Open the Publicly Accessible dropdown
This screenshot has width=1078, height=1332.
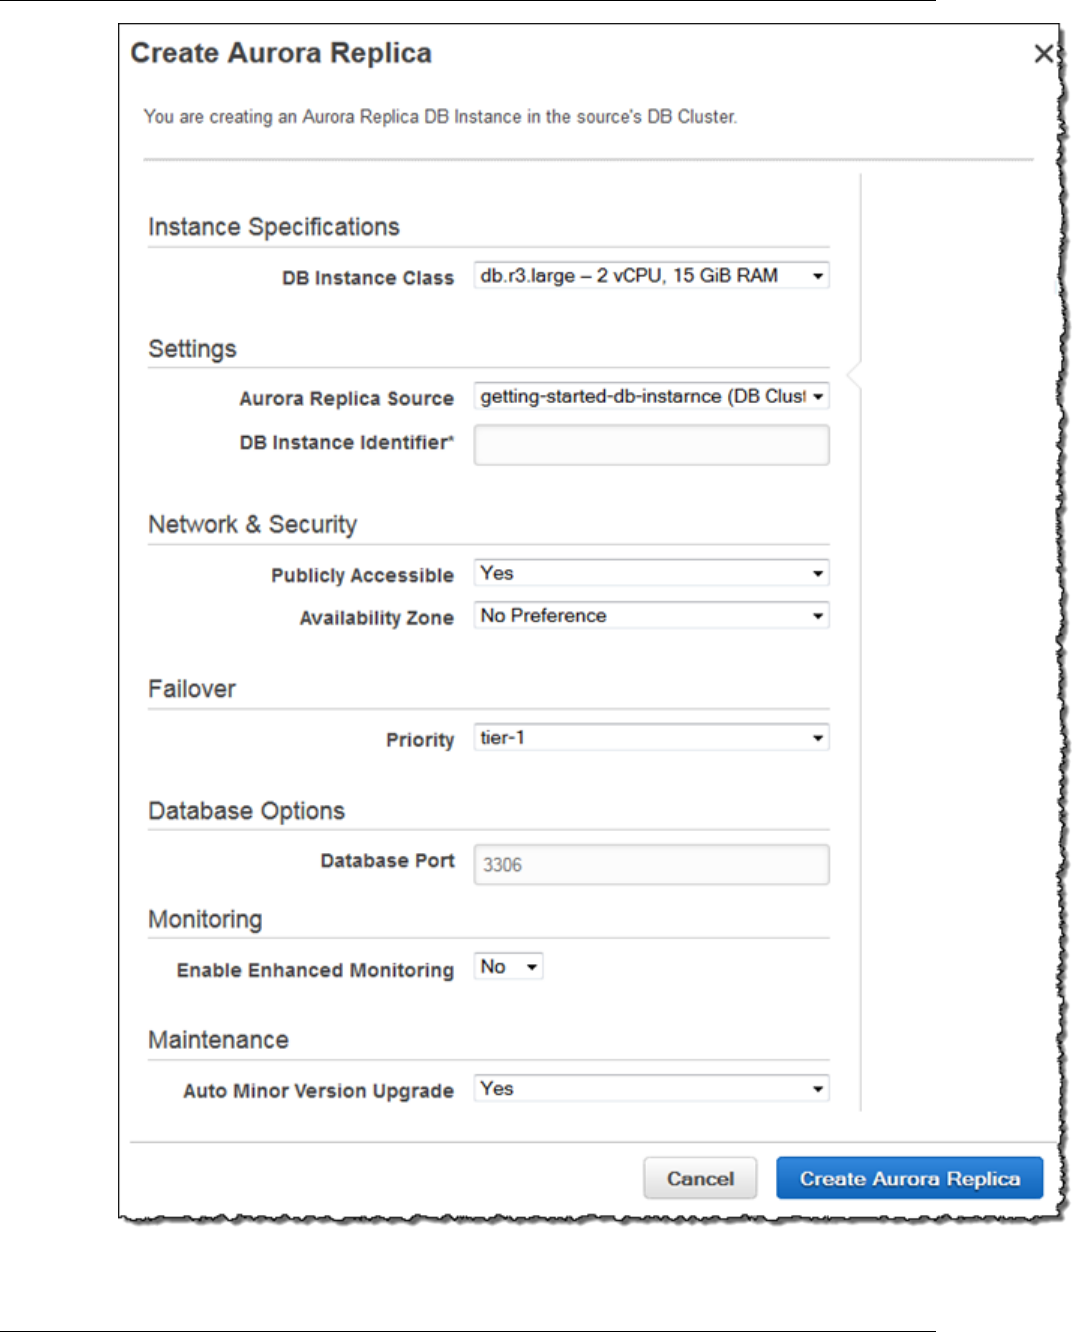[x=651, y=574]
